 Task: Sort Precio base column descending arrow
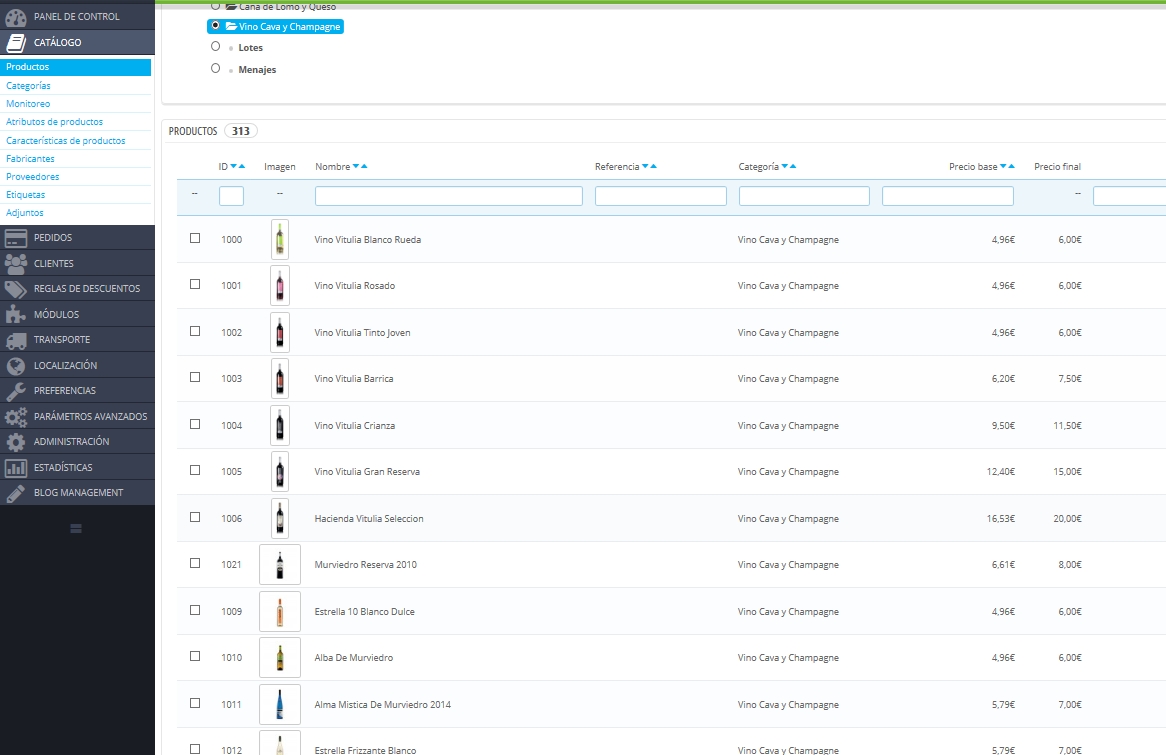tap(1003, 166)
